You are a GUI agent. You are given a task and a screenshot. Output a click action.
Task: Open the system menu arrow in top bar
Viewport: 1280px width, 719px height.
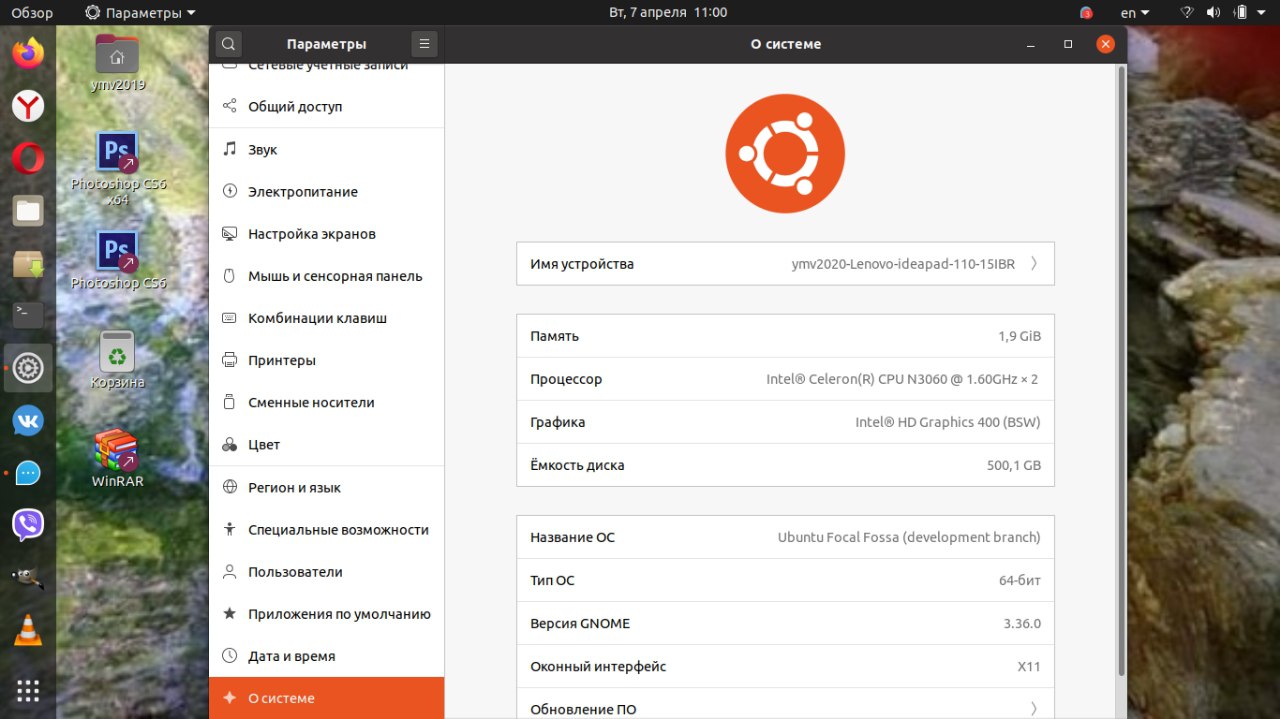click(x=1263, y=13)
